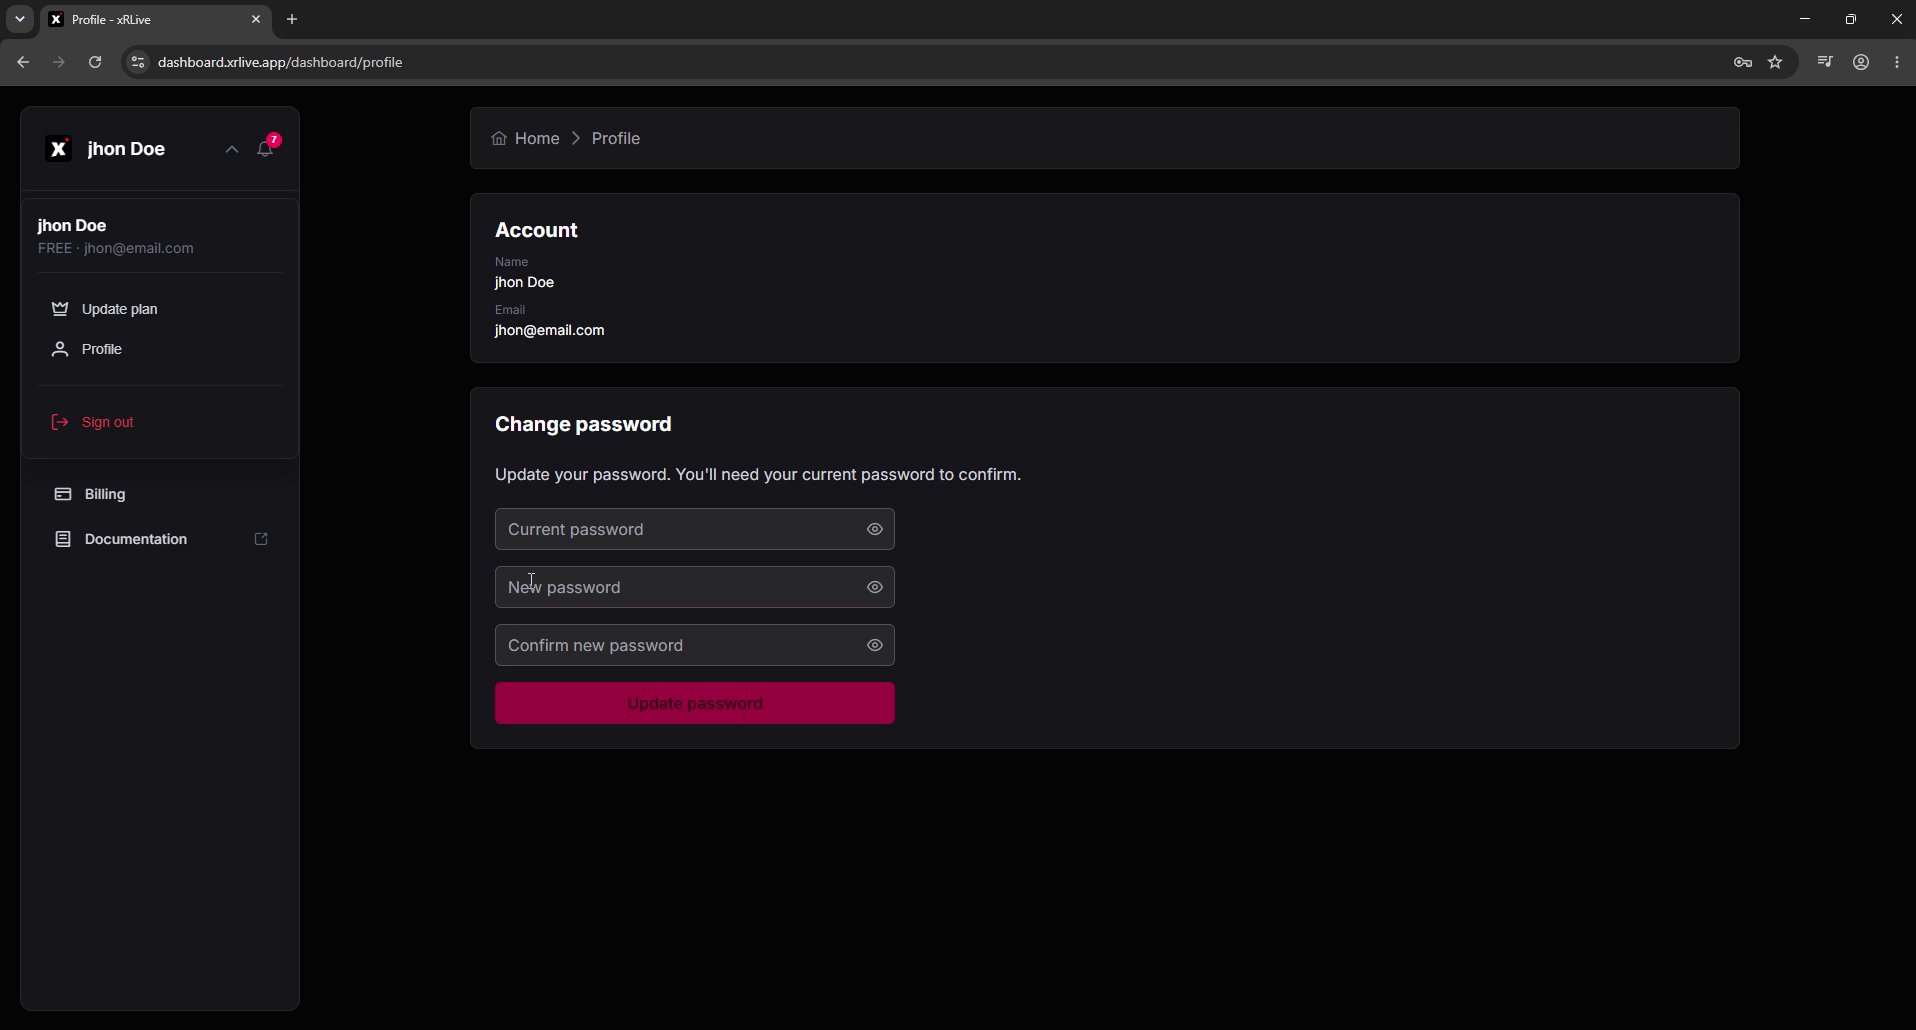
Task: Click the Update plan crown icon
Action: coord(60,309)
